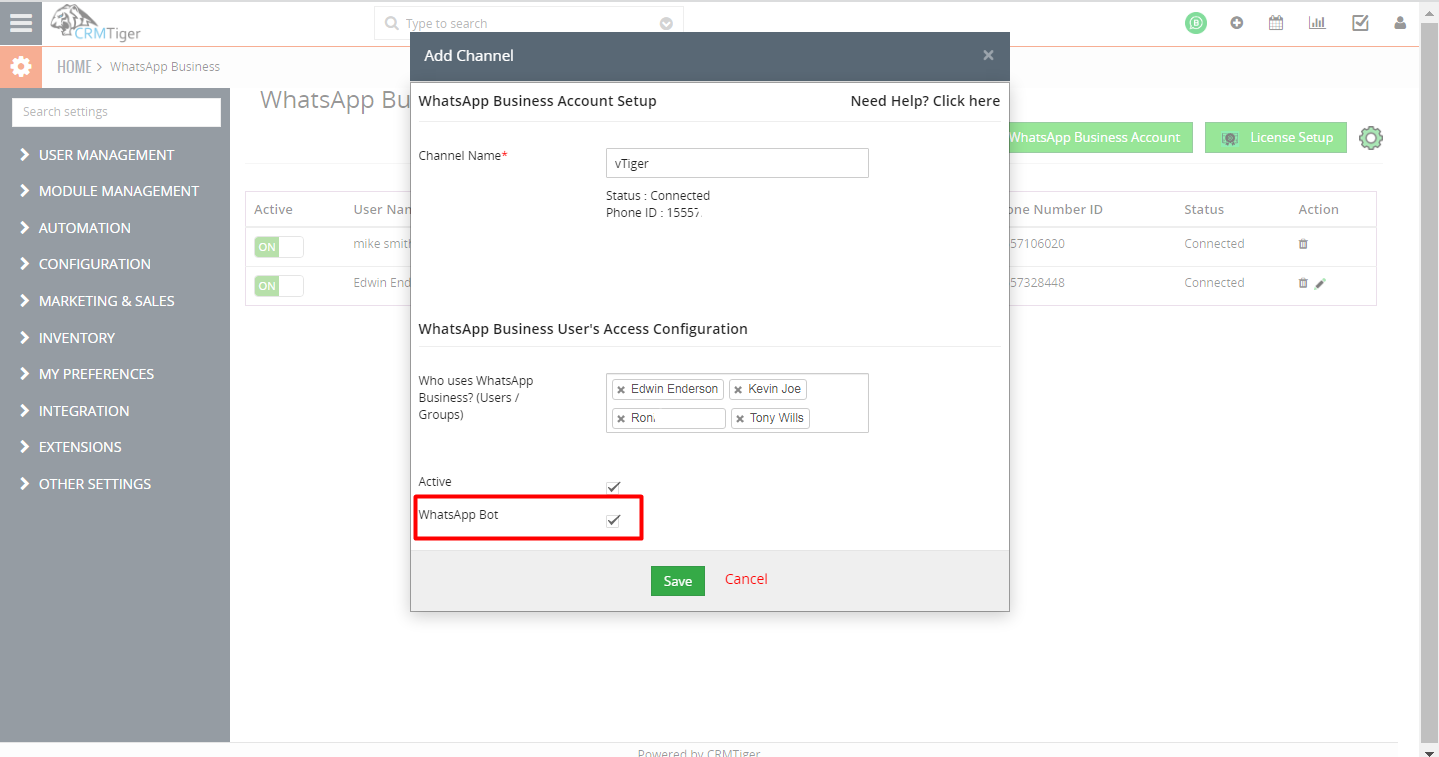Delete the mike smith row via trash icon
This screenshot has width=1439, height=757.
click(1302, 244)
